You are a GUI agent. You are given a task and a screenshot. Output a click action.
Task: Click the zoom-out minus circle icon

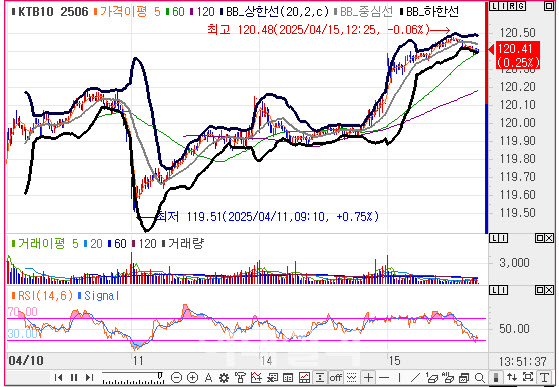(x=176, y=377)
